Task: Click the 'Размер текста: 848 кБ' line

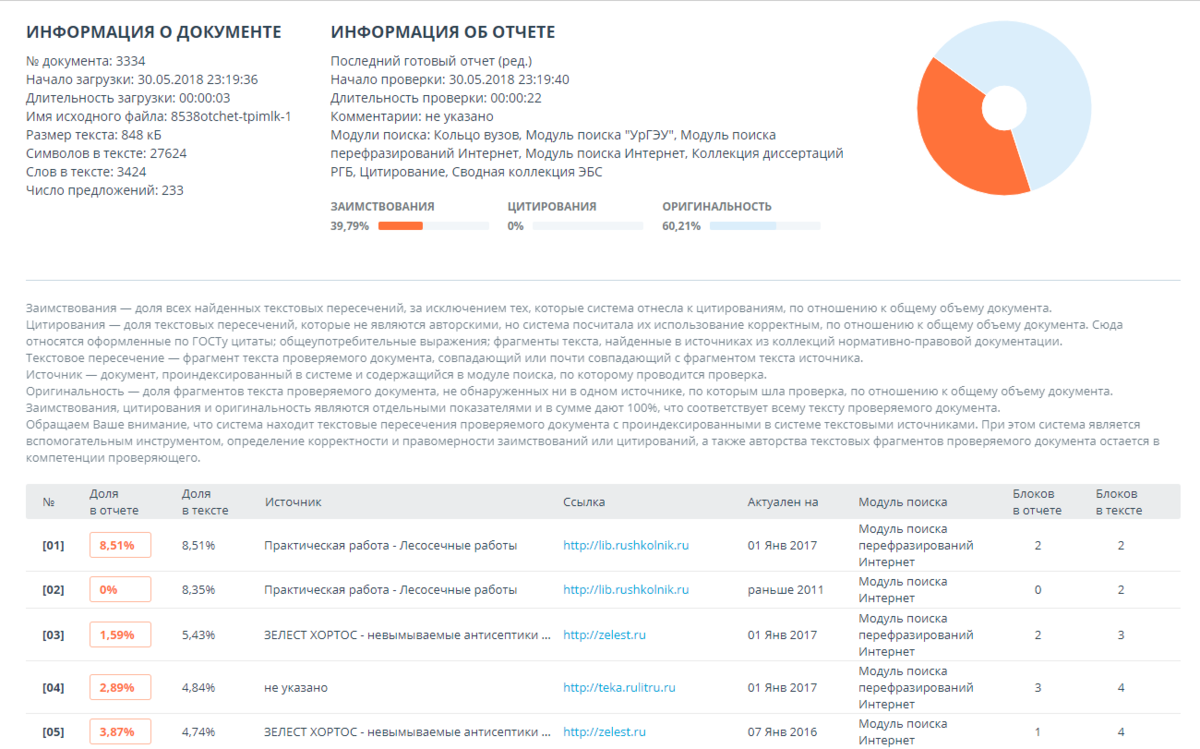Action: (x=94, y=134)
